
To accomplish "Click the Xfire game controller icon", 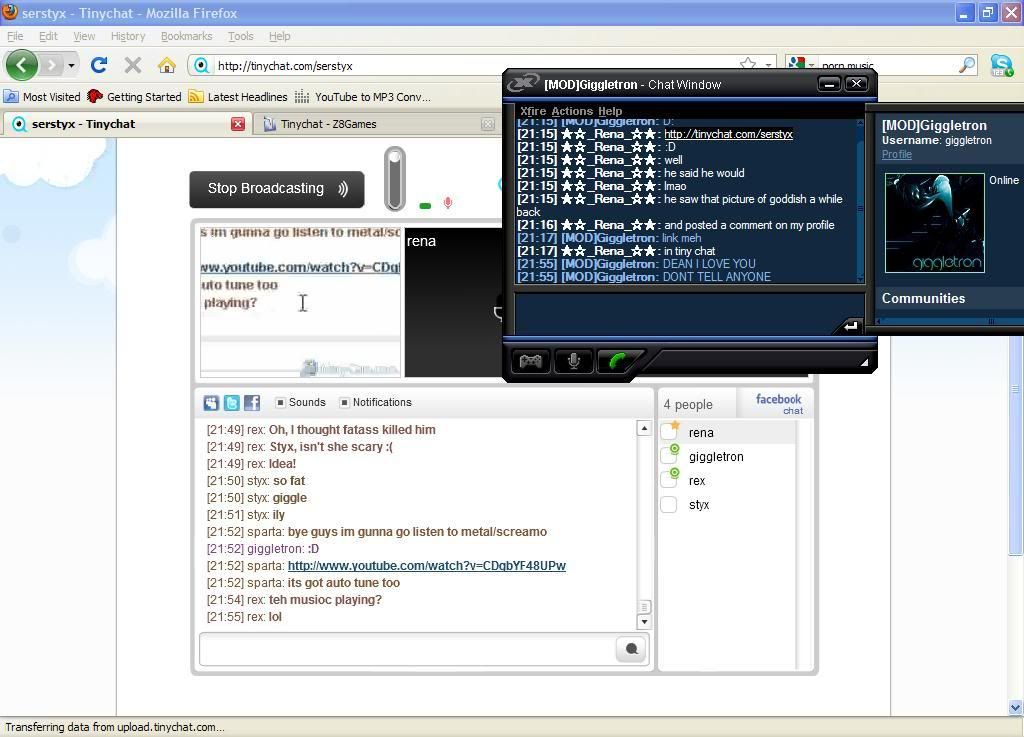I will point(530,361).
